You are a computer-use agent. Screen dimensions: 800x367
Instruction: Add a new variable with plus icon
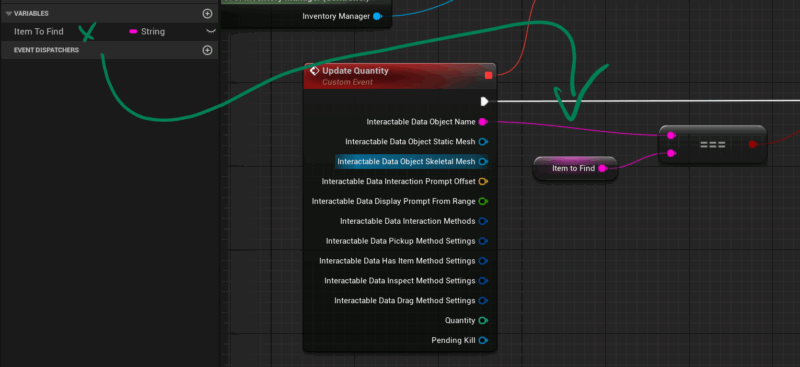point(207,14)
